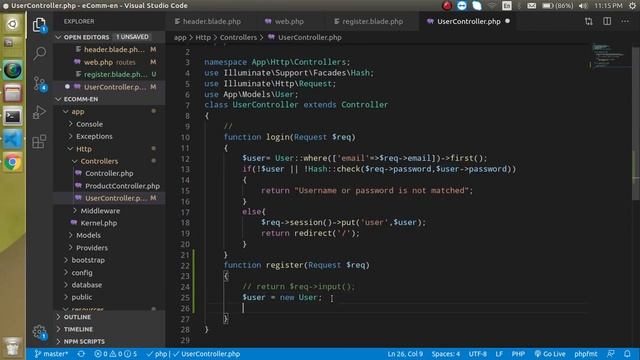The height and width of the screenshot is (360, 640).
Task: Open Kernel.php in the file tree
Action: [98, 223]
